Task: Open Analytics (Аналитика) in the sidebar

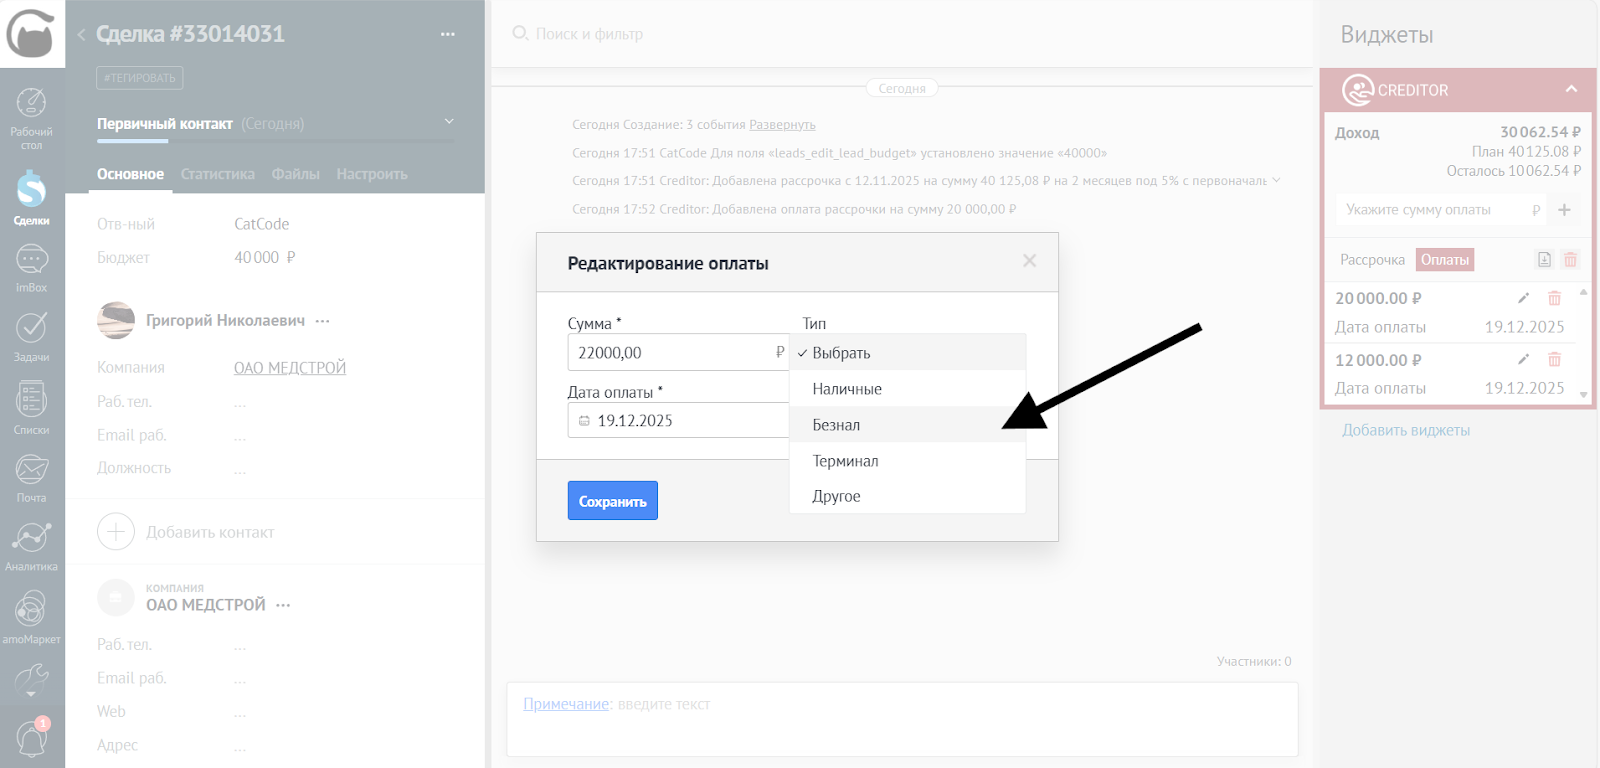Action: [x=31, y=545]
